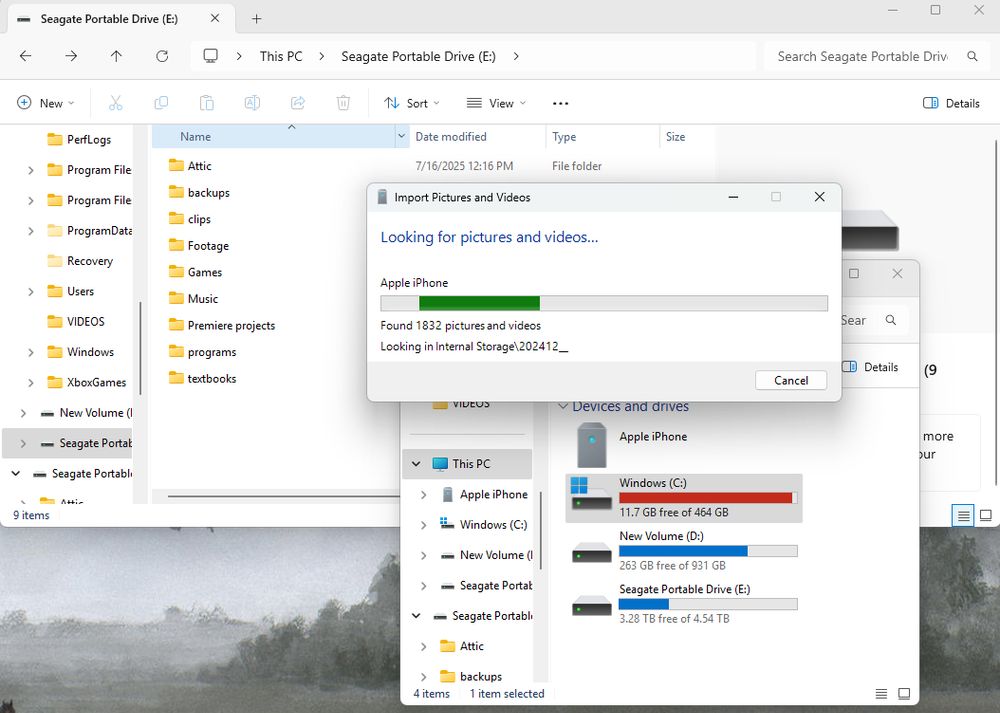Click search magnifier in the back Explorer window
The image size is (1000, 713).
point(891,320)
